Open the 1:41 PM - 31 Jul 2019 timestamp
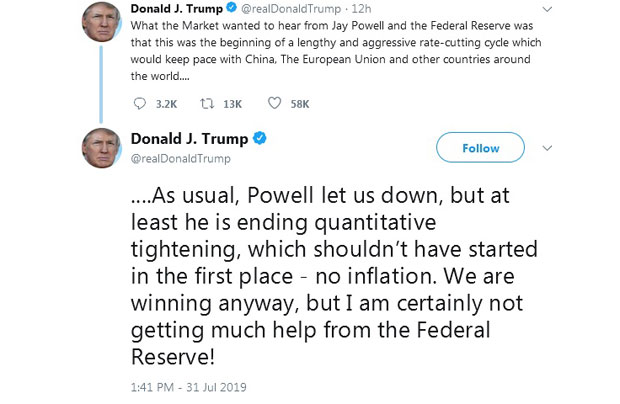The image size is (620, 404). 189,385
